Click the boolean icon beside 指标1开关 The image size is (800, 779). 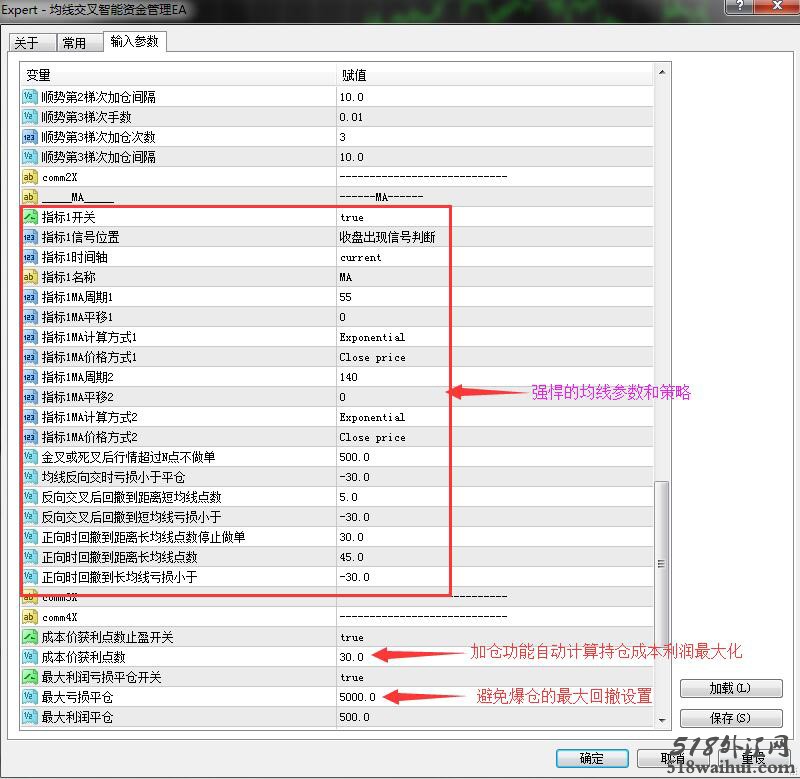(30, 217)
